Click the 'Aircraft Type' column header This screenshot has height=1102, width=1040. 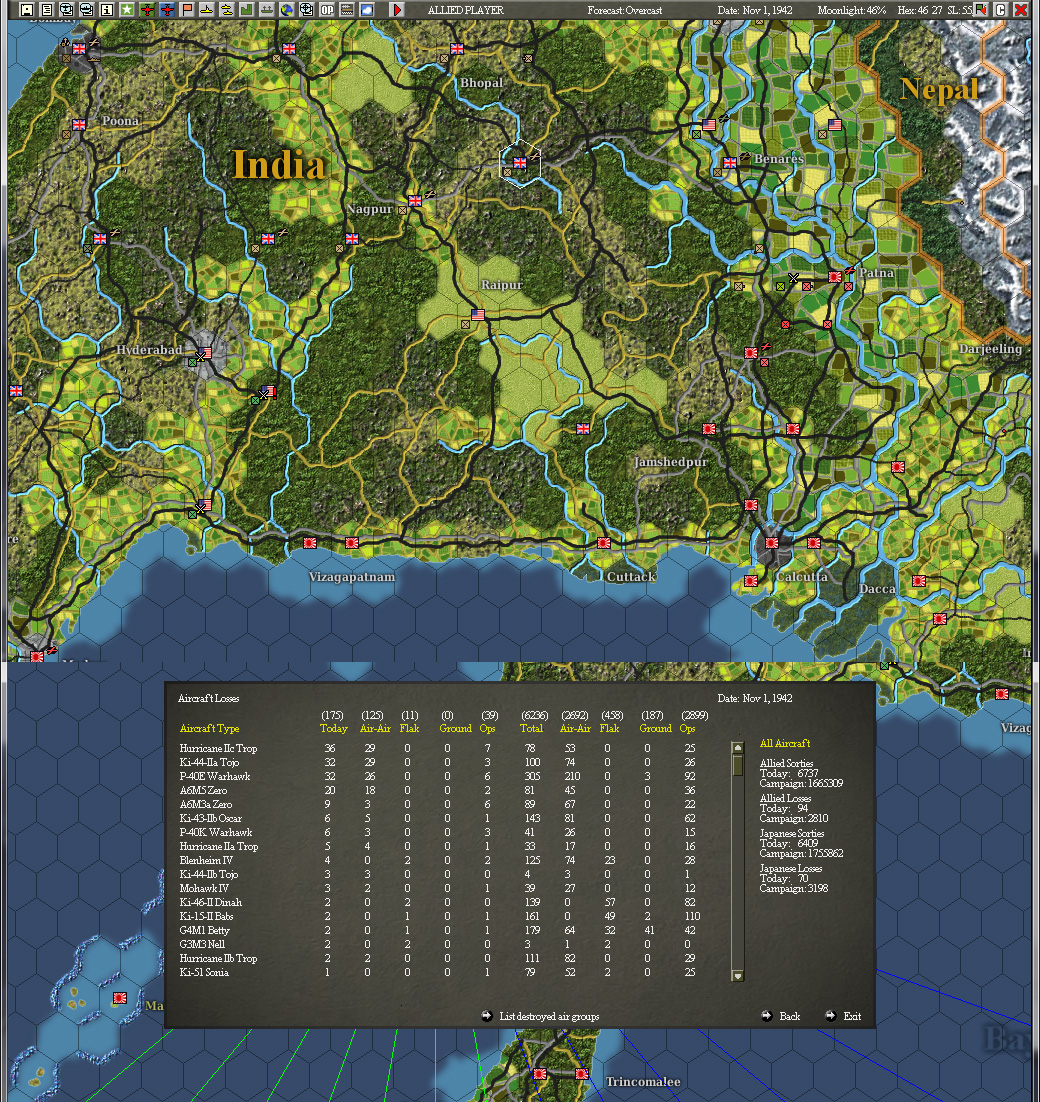(209, 729)
